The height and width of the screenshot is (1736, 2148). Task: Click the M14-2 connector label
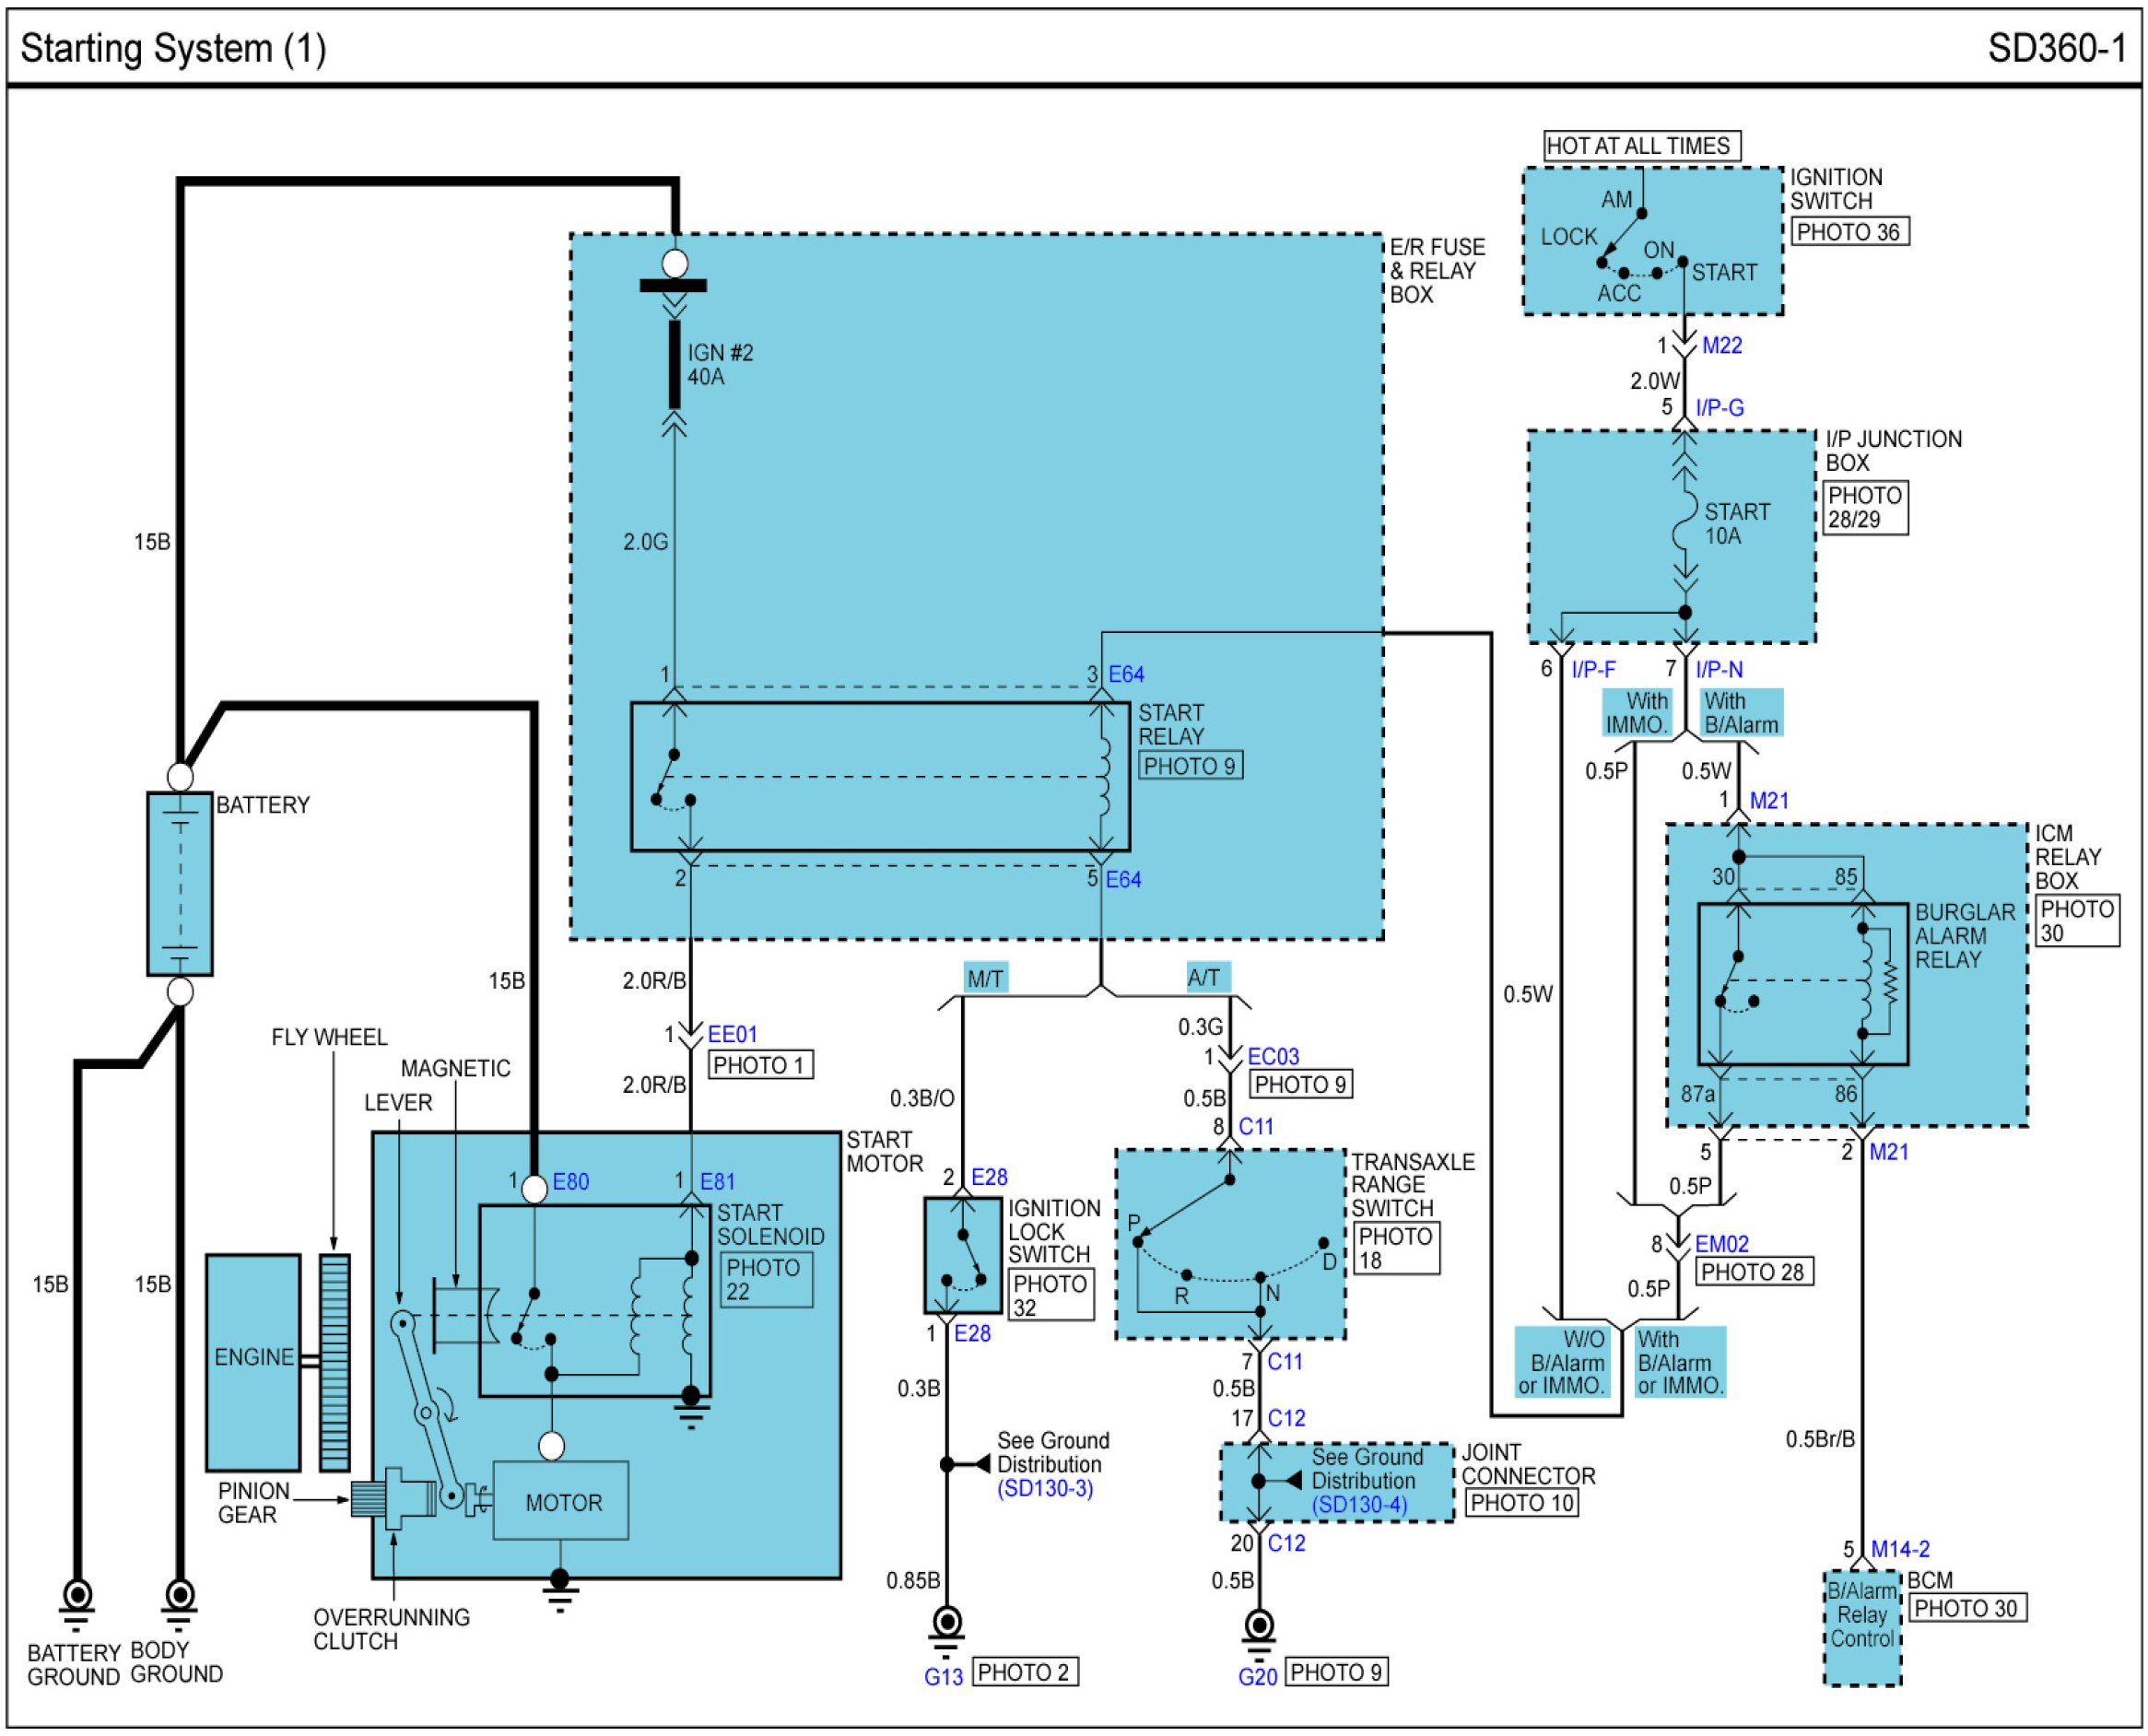point(1900,1549)
